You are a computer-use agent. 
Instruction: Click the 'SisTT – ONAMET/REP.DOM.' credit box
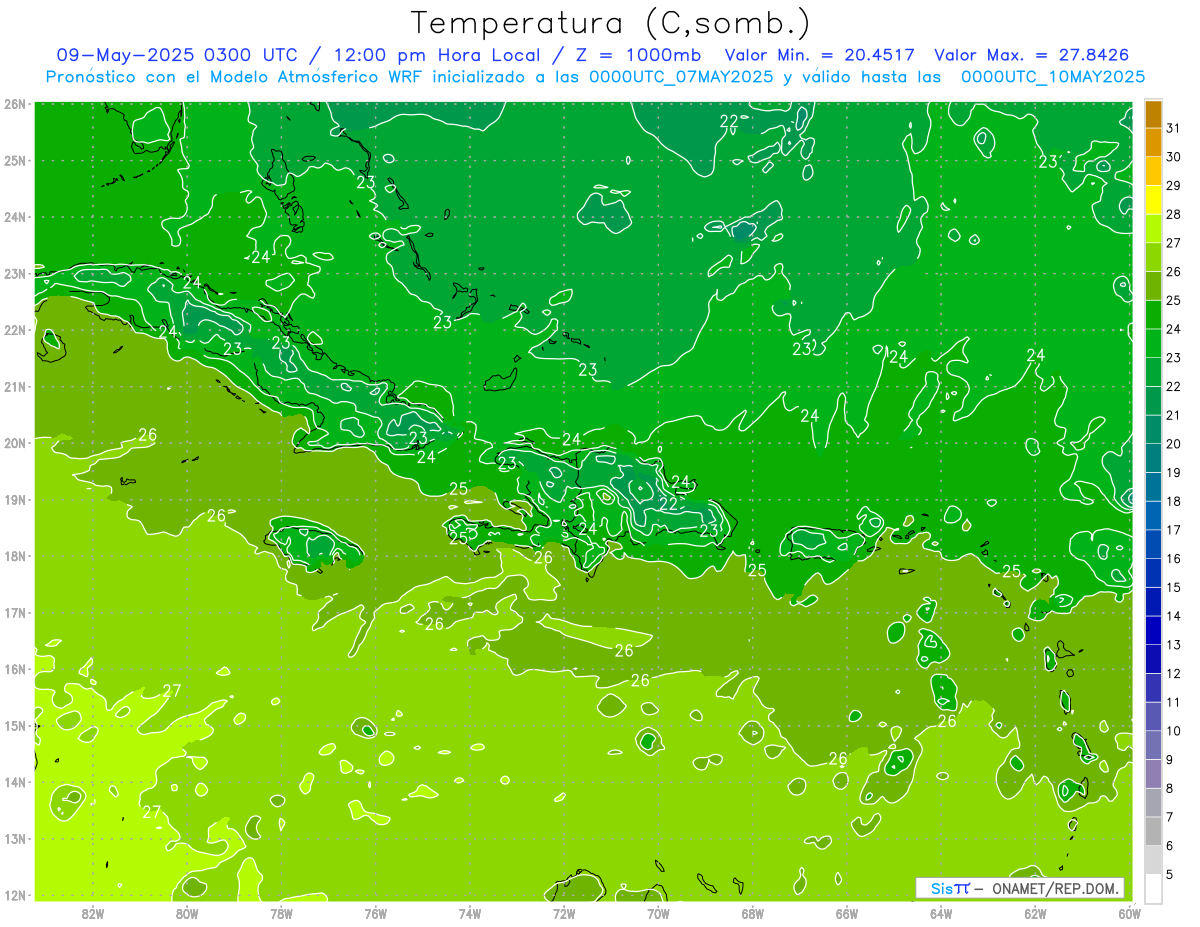tap(1020, 888)
